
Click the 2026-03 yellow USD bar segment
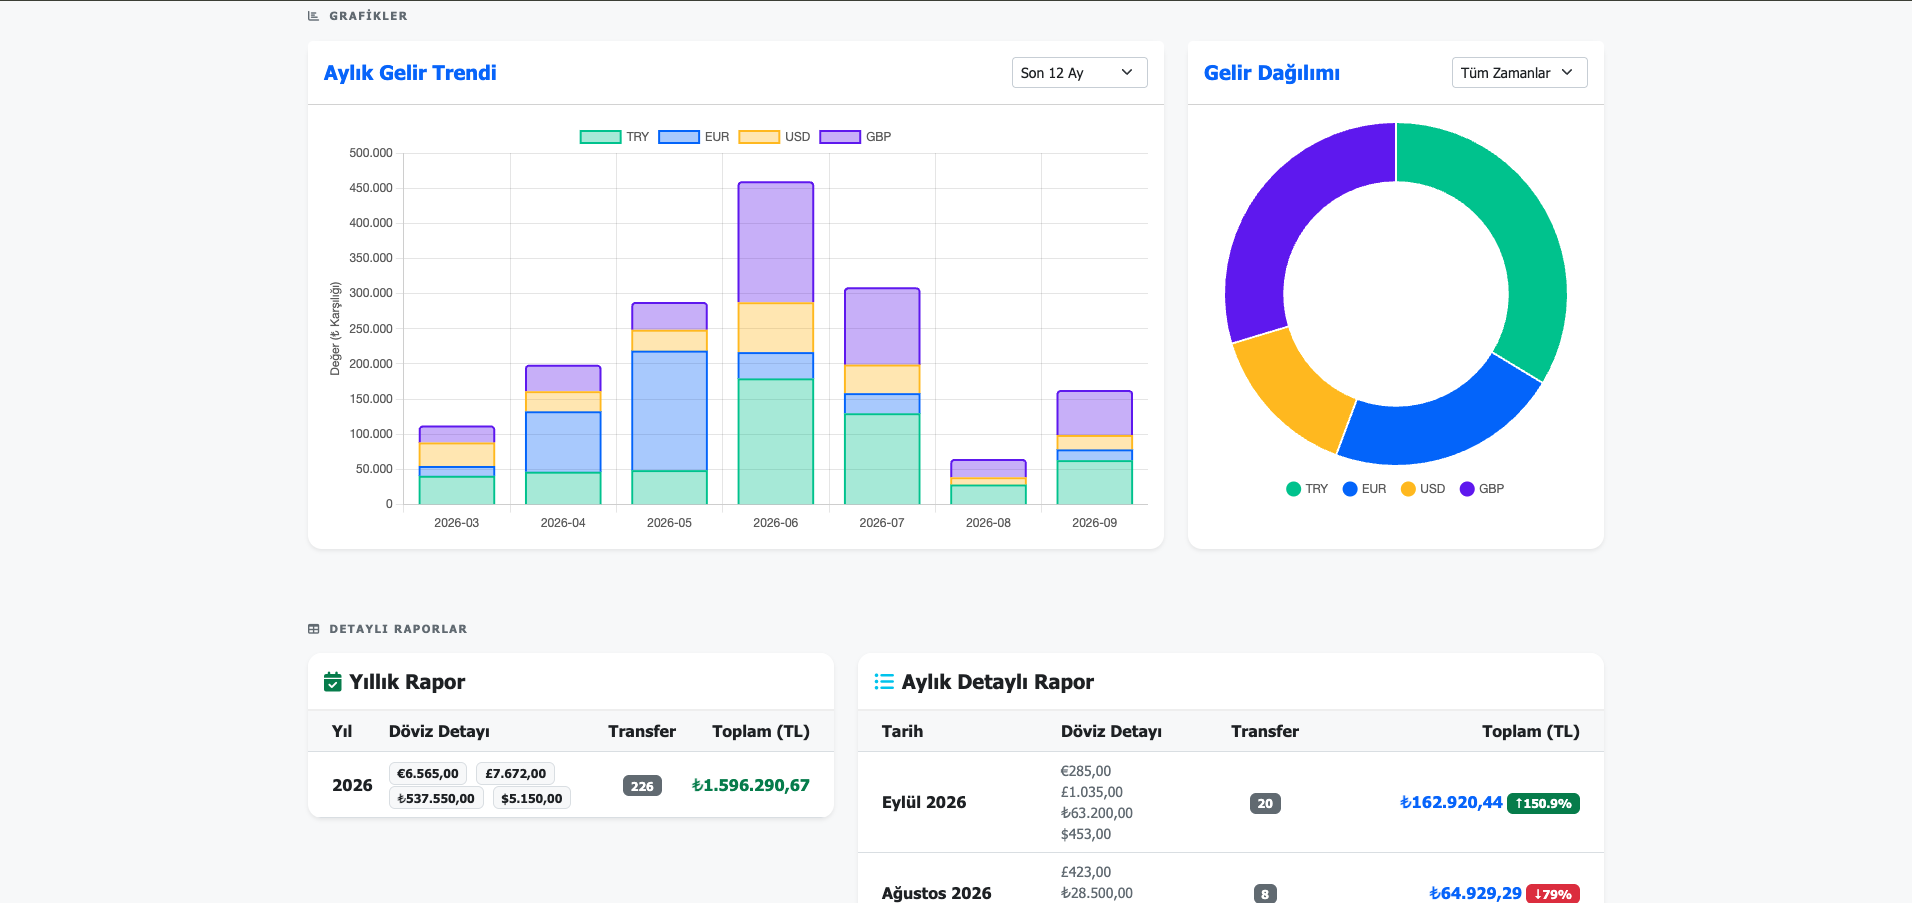(x=457, y=455)
